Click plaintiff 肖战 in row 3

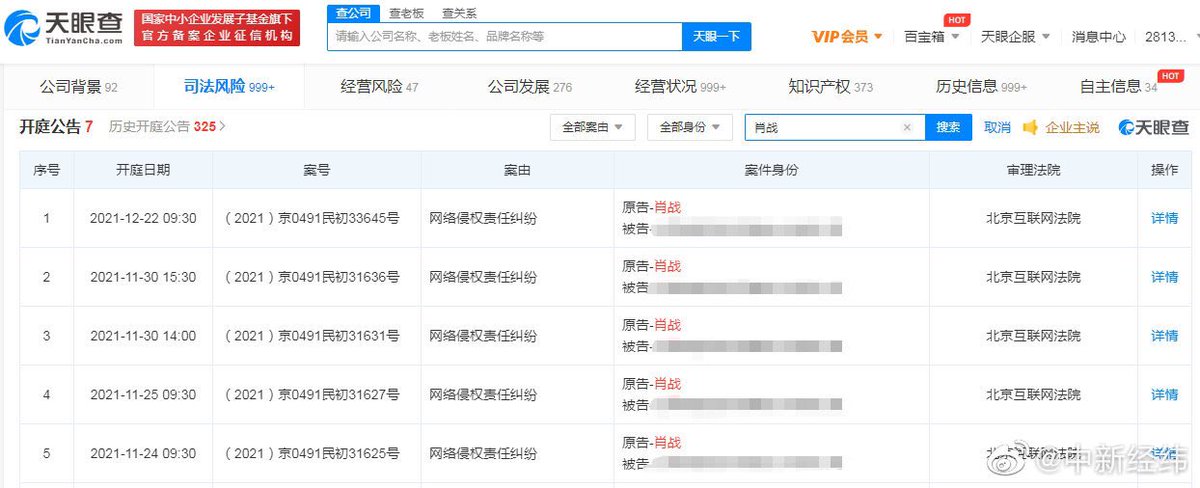click(667, 325)
